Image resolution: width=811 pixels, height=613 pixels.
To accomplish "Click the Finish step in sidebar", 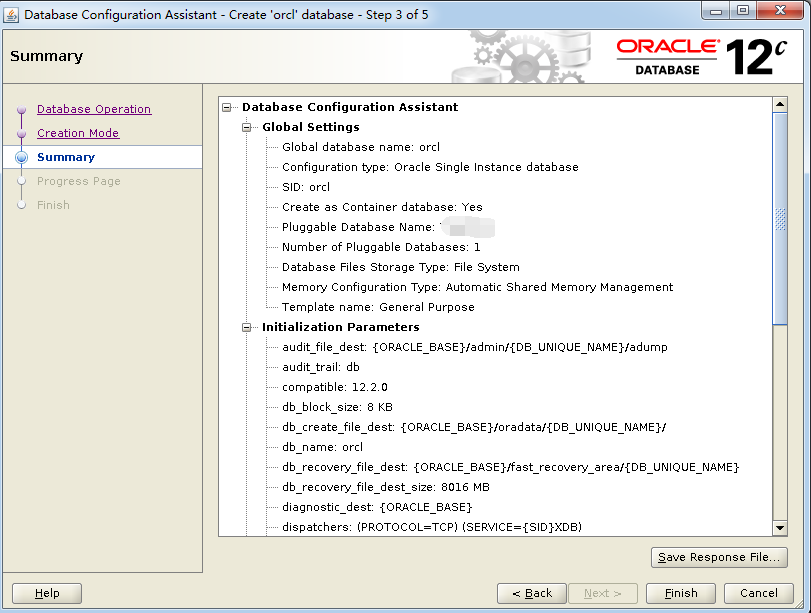I will tap(53, 205).
